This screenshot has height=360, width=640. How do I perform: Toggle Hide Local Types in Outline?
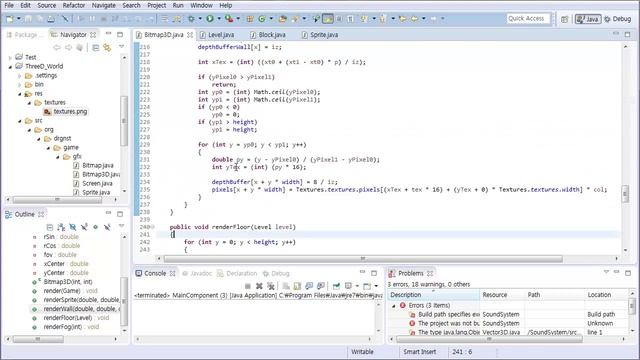107,227
